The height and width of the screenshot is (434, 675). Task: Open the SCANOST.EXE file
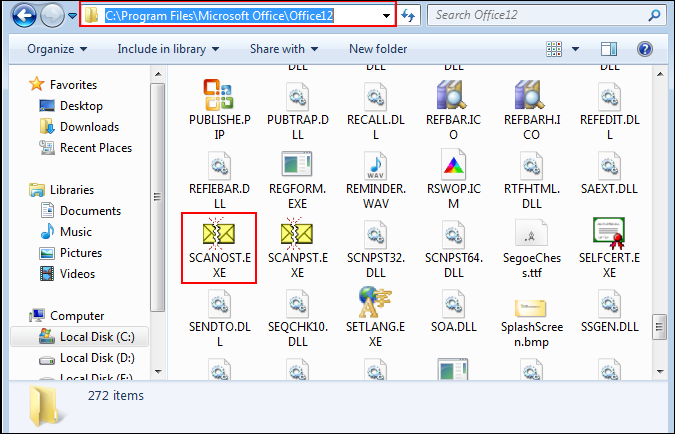tap(219, 248)
